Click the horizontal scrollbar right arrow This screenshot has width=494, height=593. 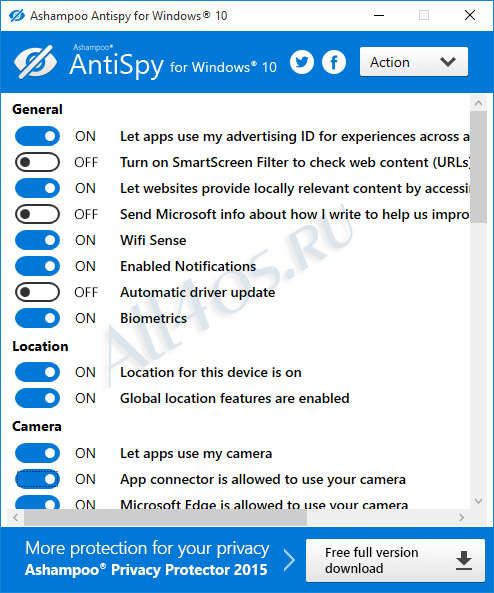tap(461, 517)
